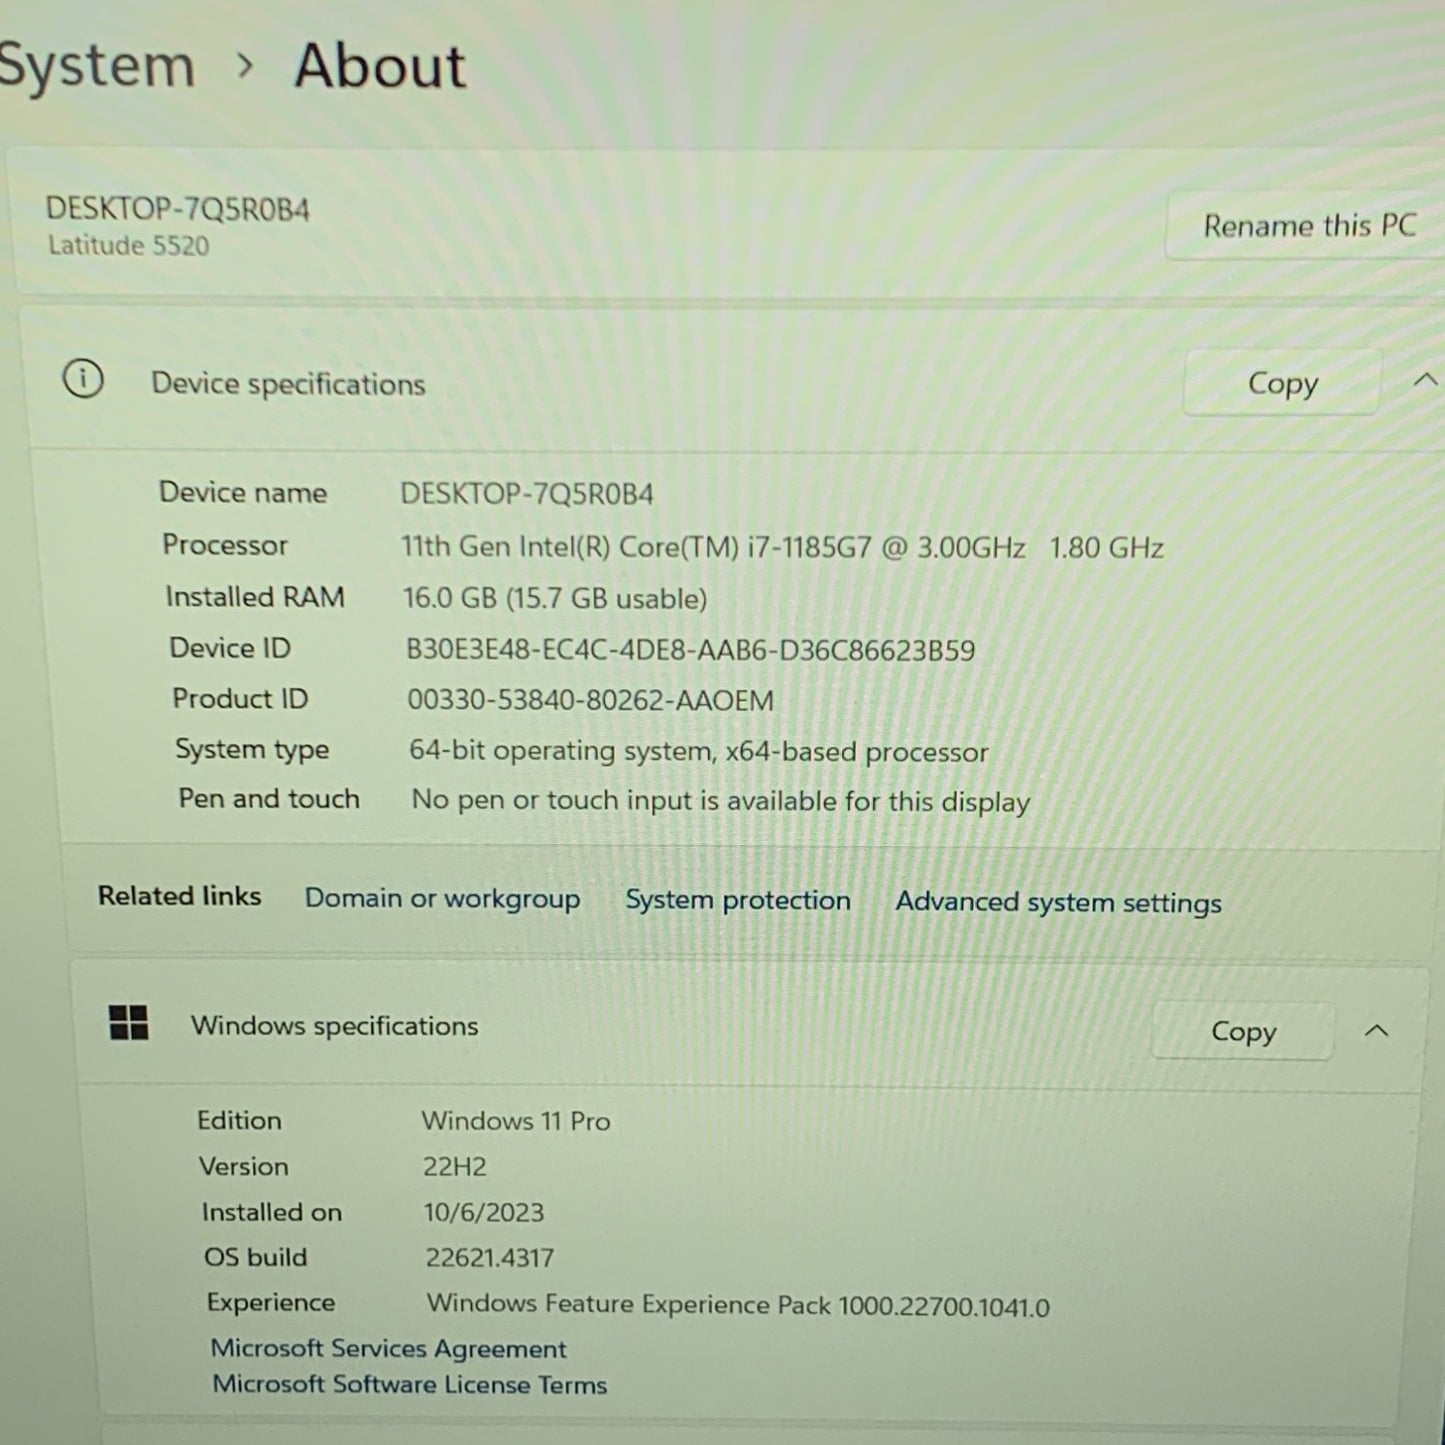Copy the Windows specifications
The height and width of the screenshot is (1445, 1445).
click(x=1242, y=1031)
